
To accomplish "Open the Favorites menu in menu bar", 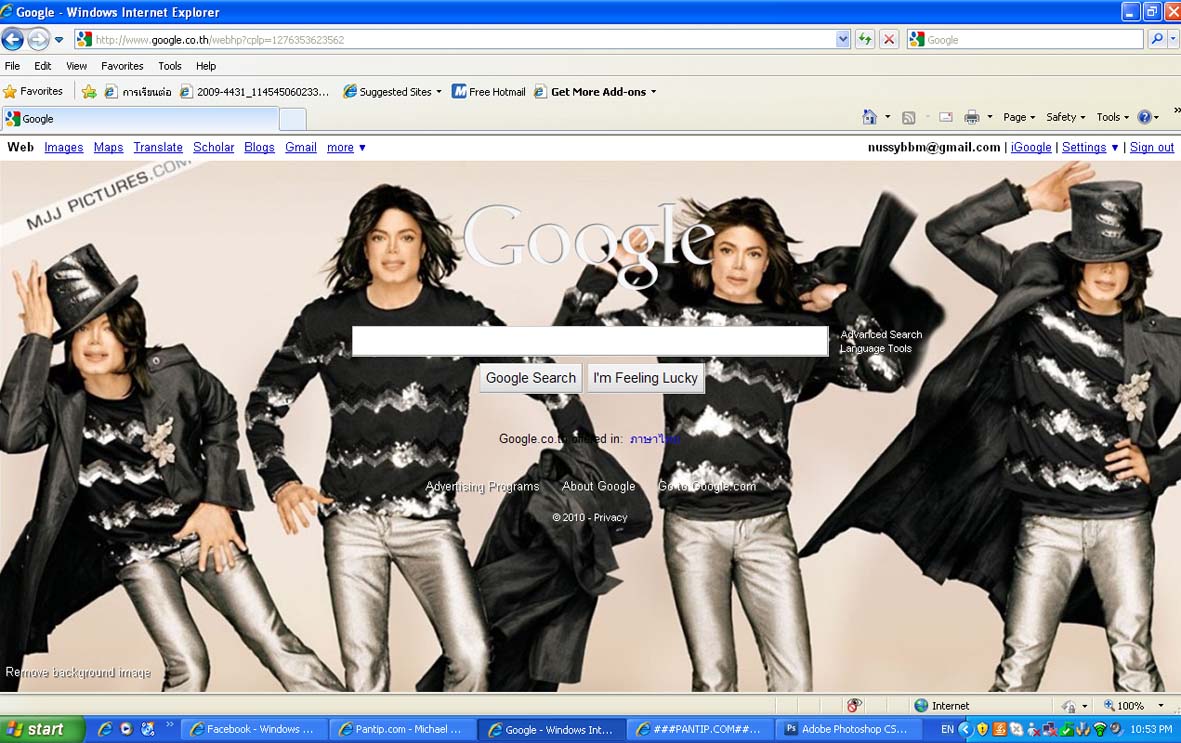I will coord(122,66).
